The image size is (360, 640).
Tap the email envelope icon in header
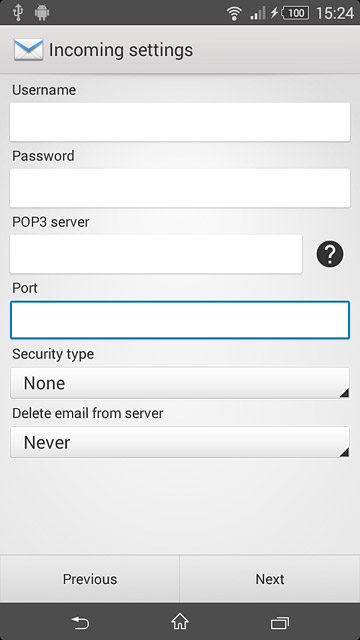tap(29, 50)
